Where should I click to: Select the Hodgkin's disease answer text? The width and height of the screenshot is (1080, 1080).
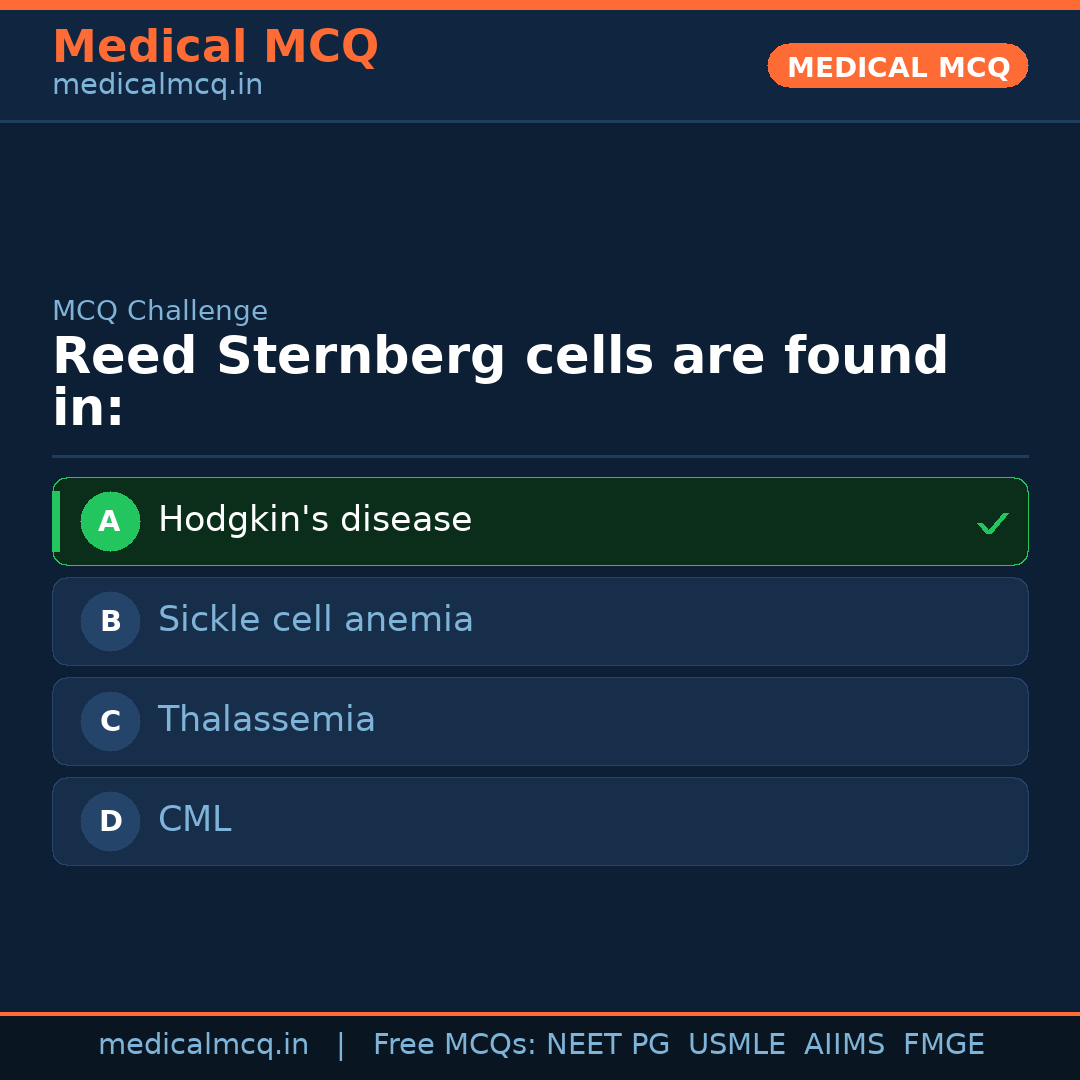click(x=315, y=520)
